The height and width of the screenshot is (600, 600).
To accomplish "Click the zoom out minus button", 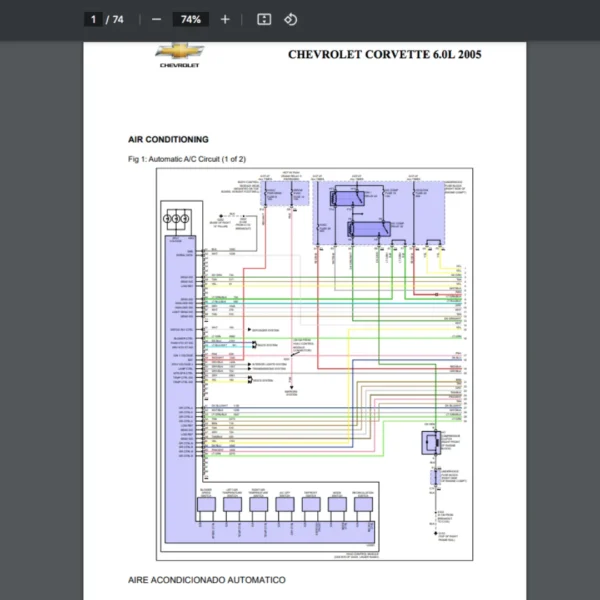I will pos(156,19).
